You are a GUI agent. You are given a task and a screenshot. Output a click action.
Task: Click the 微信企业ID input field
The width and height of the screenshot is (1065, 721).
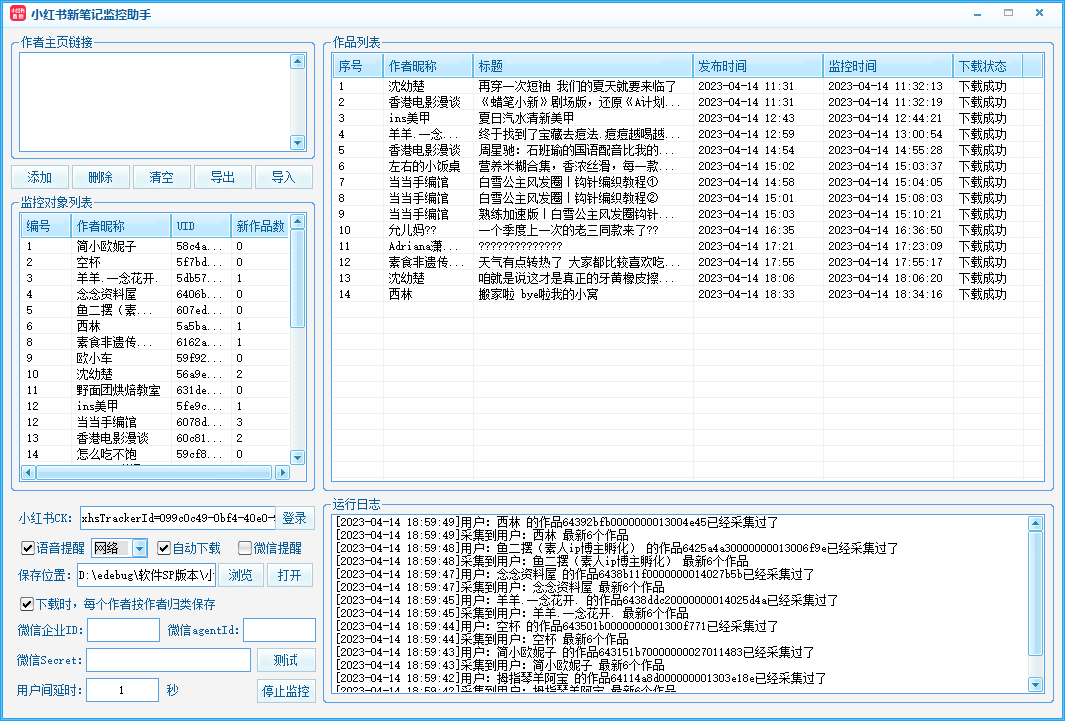click(x=124, y=630)
